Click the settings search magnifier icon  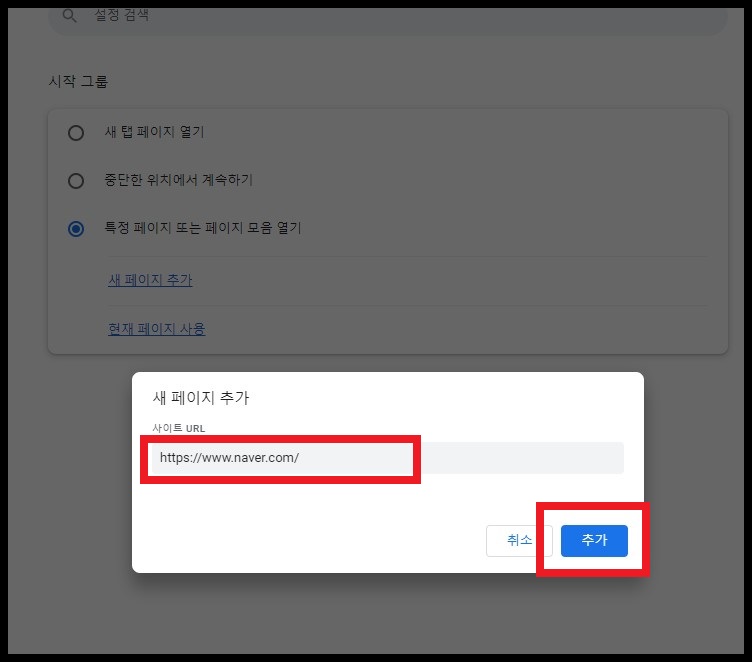click(x=70, y=16)
